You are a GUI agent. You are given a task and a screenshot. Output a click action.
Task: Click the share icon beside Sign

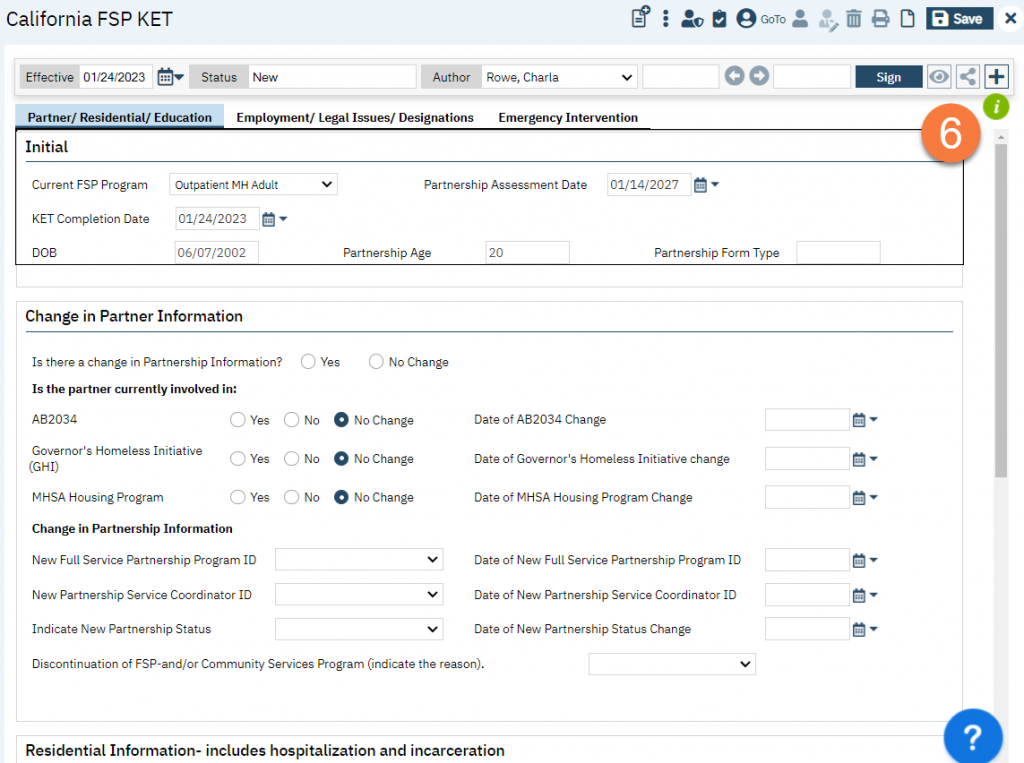tap(967, 77)
